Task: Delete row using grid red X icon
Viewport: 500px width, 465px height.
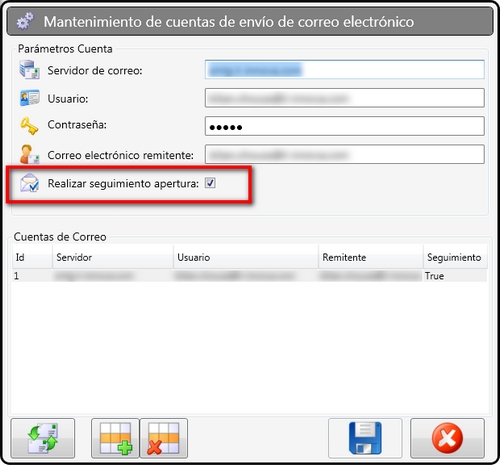Action: coord(164,438)
